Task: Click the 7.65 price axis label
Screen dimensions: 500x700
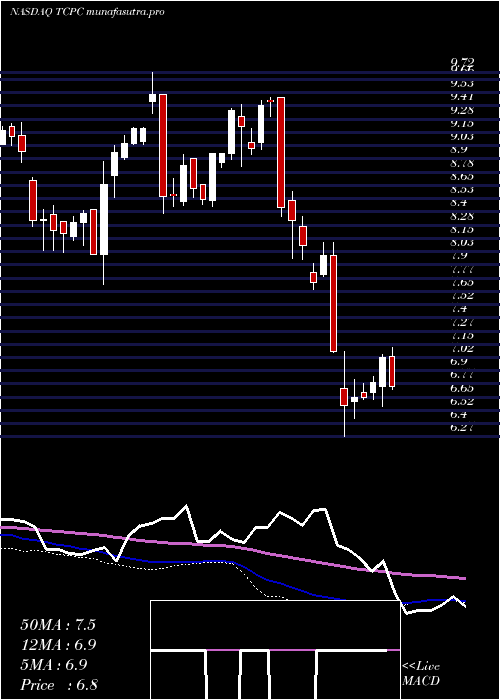Action: (462, 283)
